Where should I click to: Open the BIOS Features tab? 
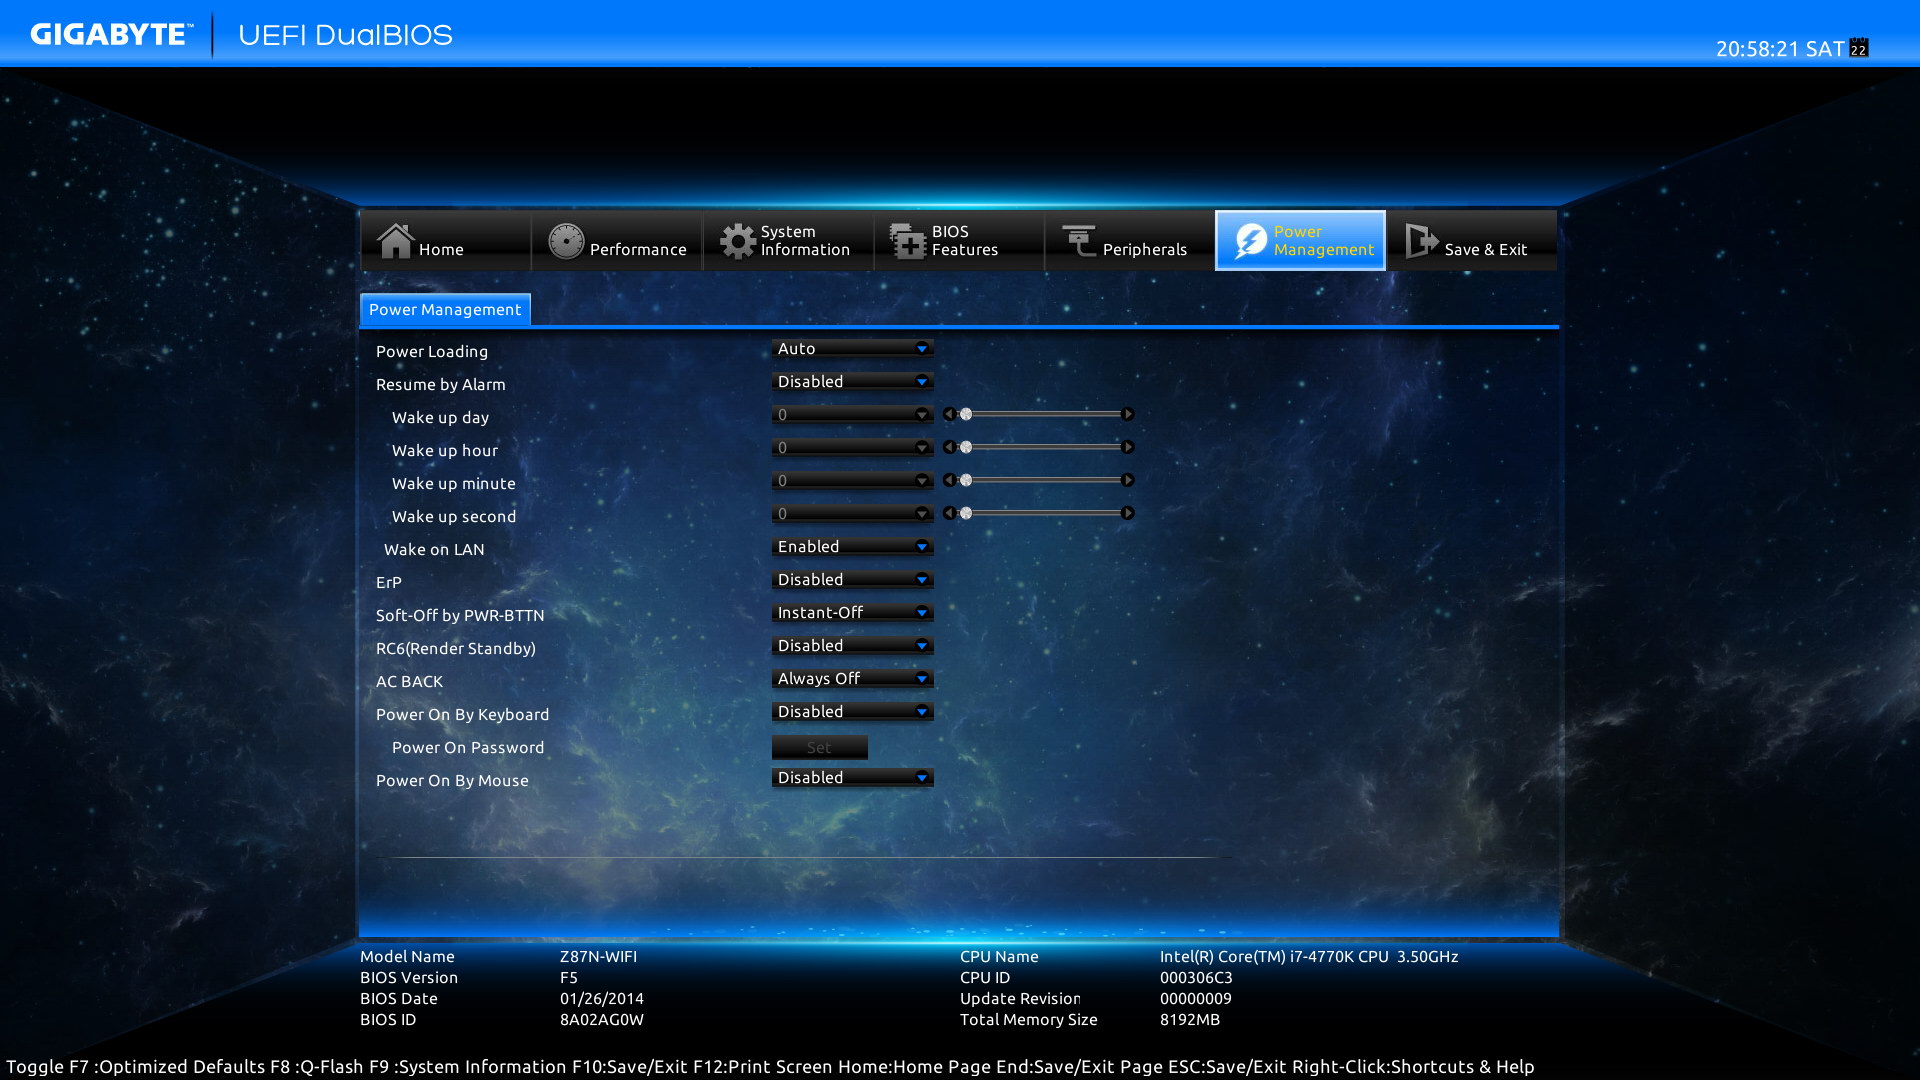click(959, 241)
